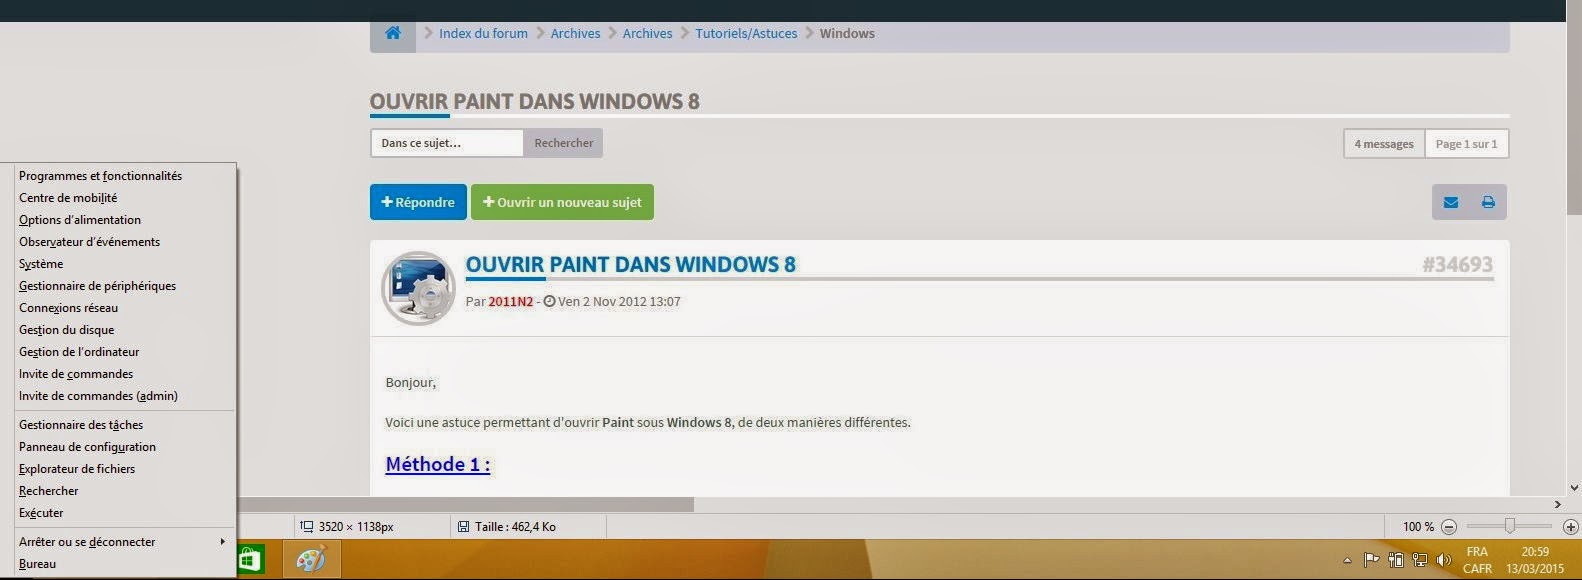Click the file size disk icon in Paint's status bar
This screenshot has height=580, width=1582.
(463, 526)
